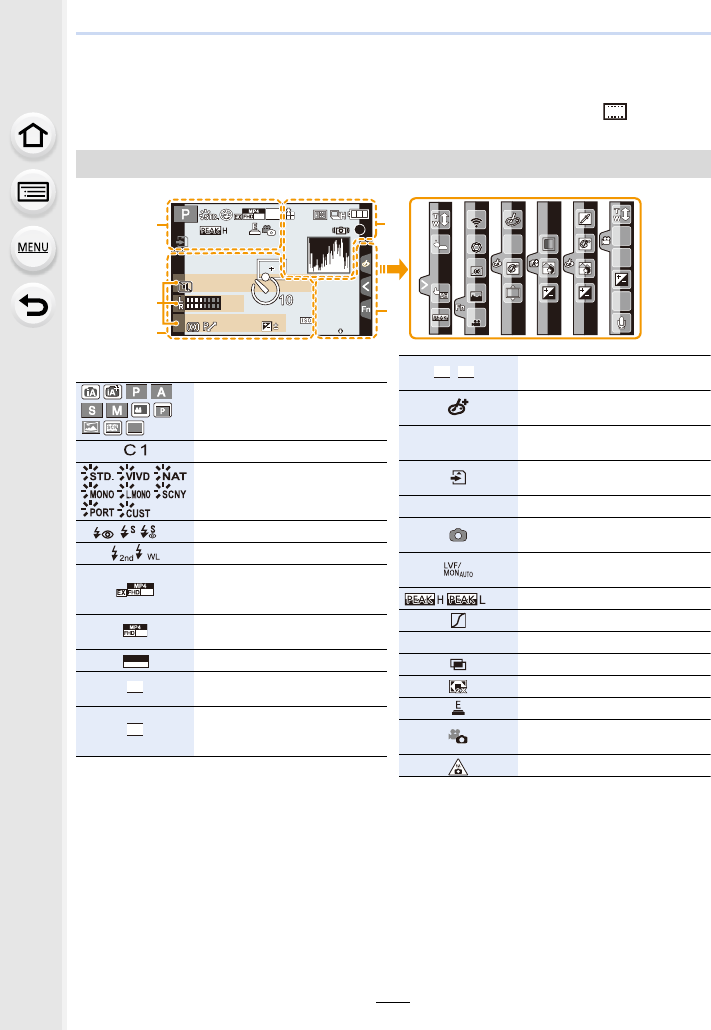Click the Overheat warning triangle icon
Viewport: 711px width, 1030px height.
click(x=458, y=767)
